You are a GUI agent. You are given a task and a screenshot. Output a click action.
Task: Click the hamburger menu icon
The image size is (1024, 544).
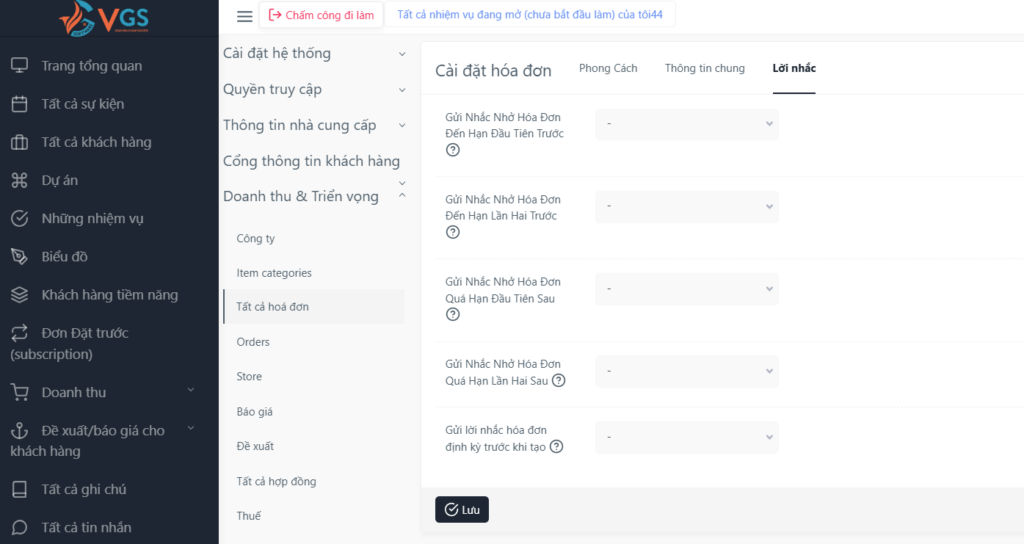[x=244, y=16]
